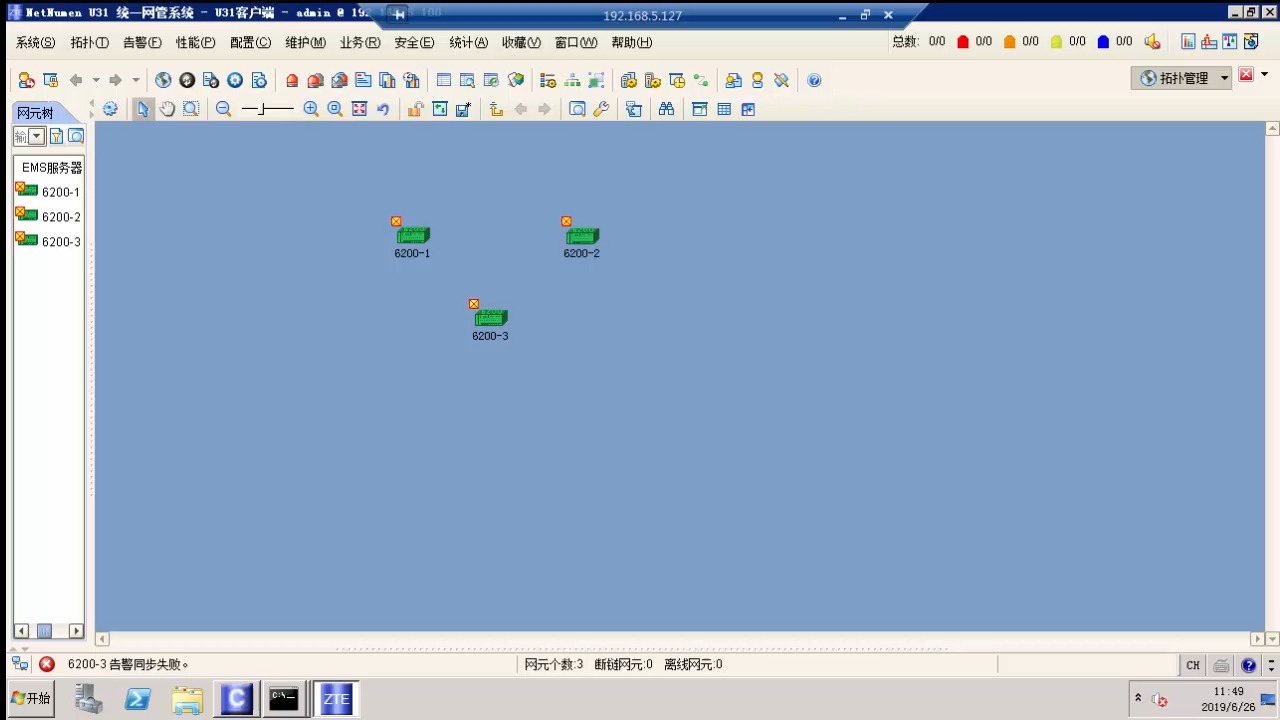Open the back arrow history dropdown
This screenshot has height=720, width=1280.
coord(96,80)
